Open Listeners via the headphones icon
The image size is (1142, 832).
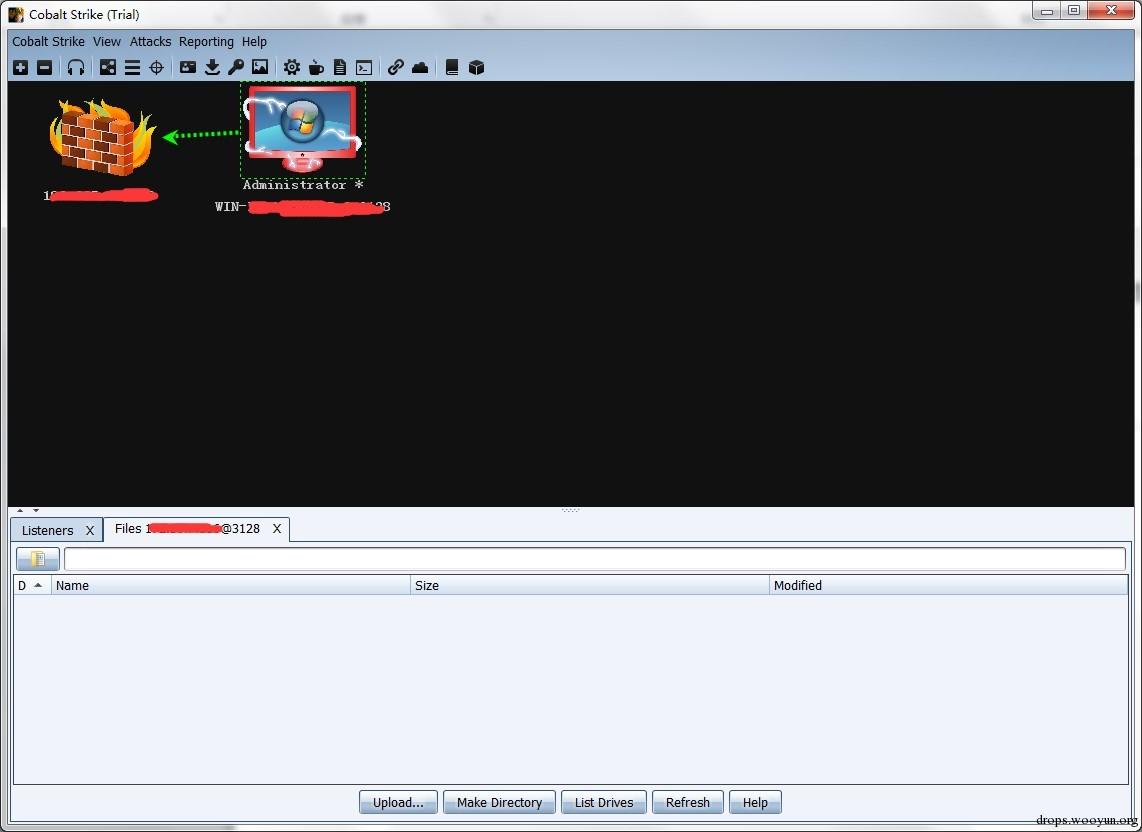[x=76, y=68]
